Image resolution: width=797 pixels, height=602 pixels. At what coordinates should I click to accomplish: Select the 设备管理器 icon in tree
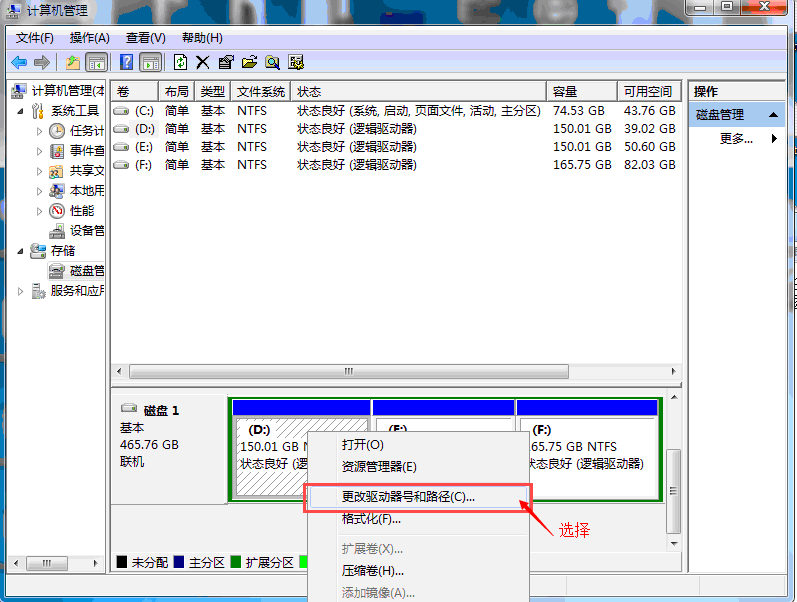56,231
